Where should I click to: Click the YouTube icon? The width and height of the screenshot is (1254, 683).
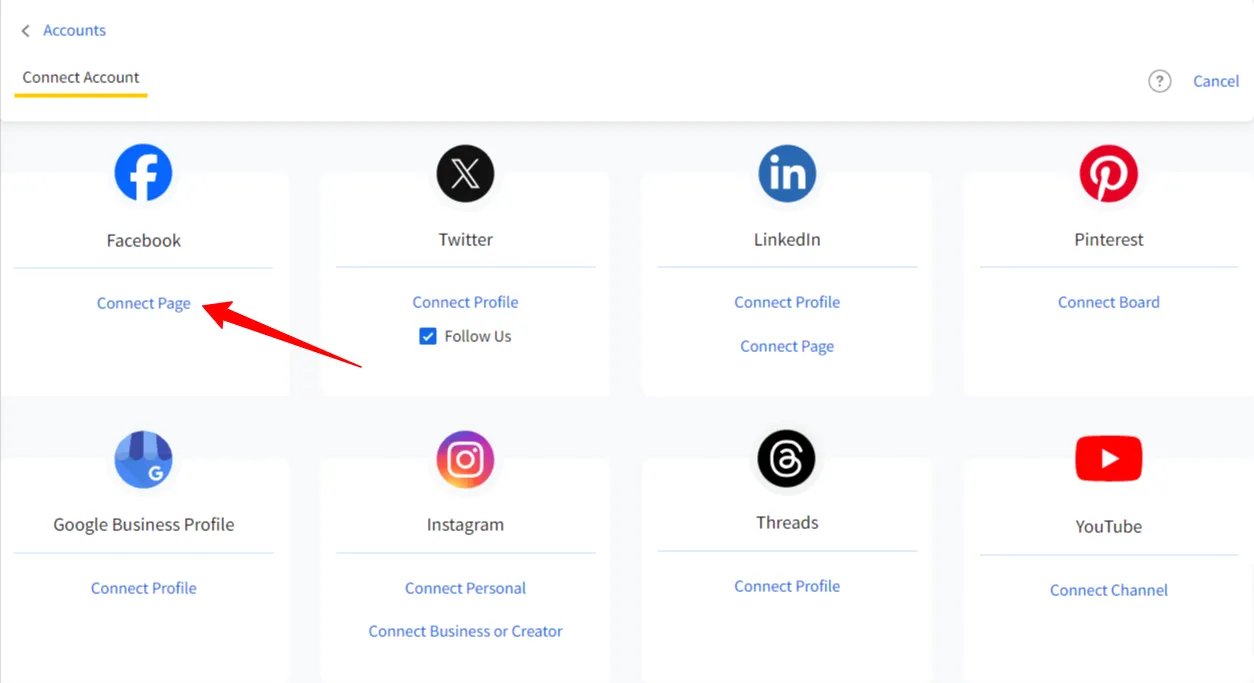pos(1108,458)
